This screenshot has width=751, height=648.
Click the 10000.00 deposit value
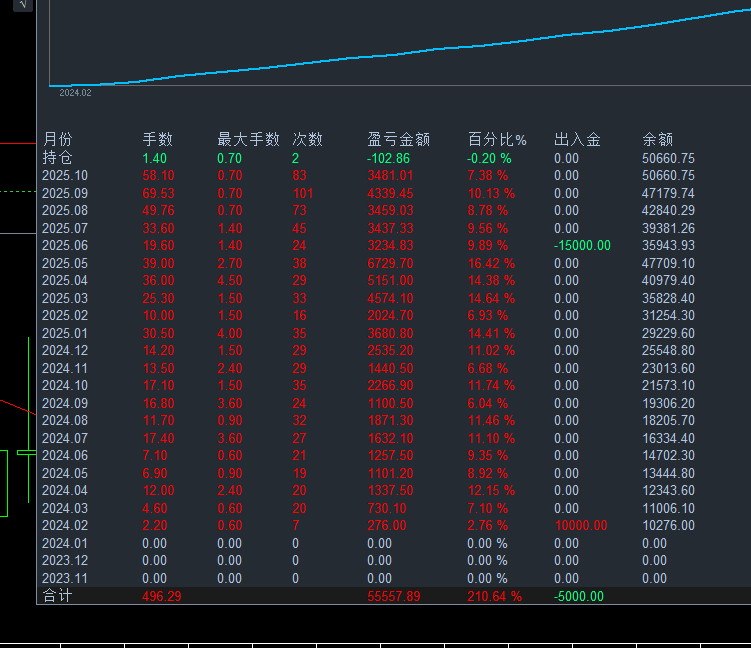(580, 525)
